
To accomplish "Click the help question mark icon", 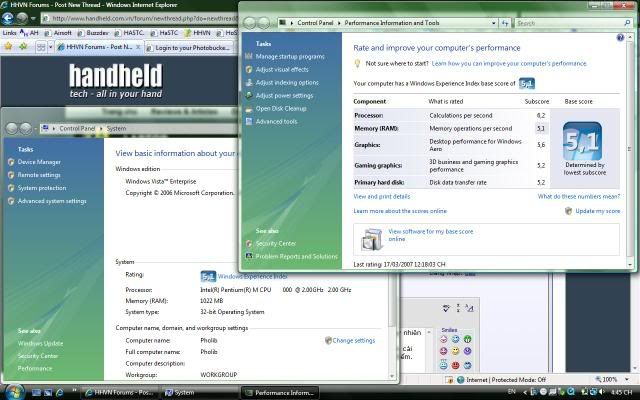I will [620, 38].
